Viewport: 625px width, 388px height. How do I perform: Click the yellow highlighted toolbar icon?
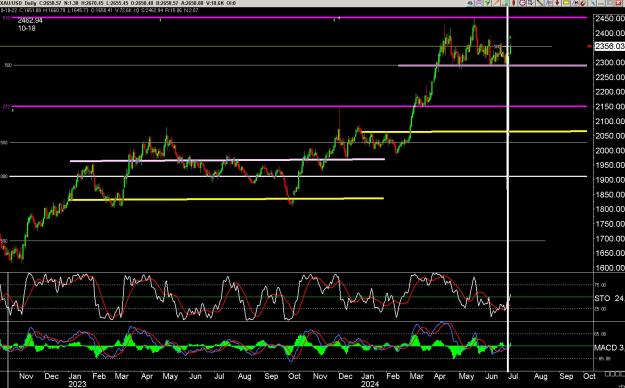click(566, 3)
